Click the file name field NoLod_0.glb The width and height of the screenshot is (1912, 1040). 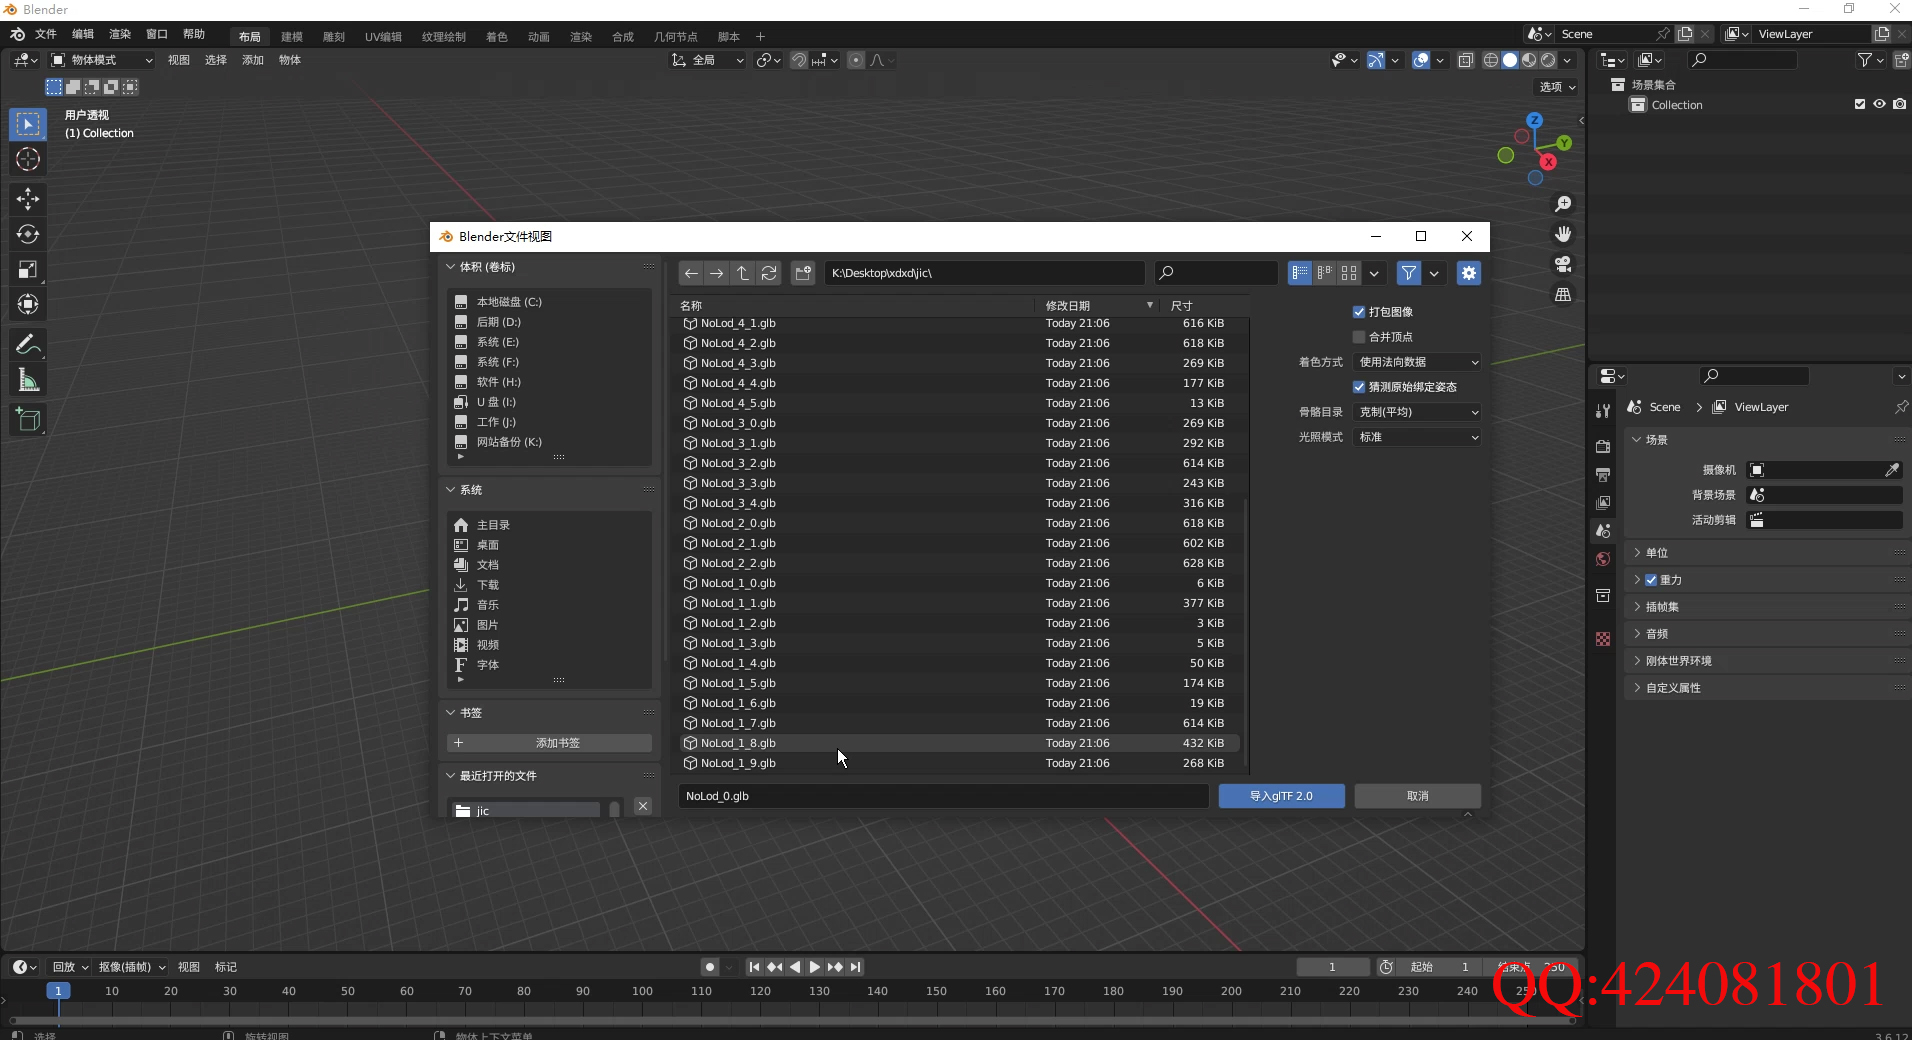click(943, 796)
